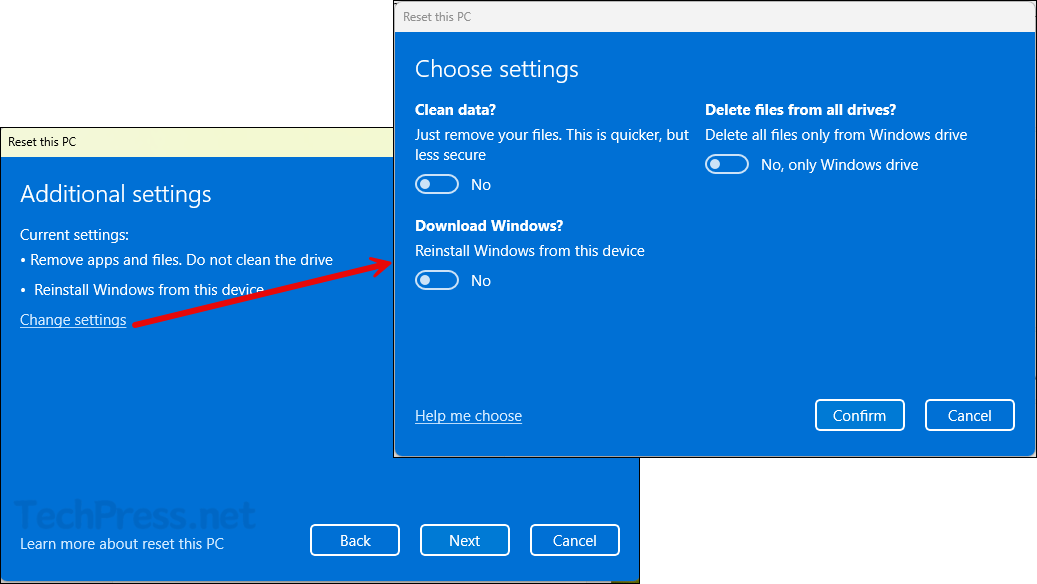Open the Help me choose link
Image resolution: width=1037 pixels, height=584 pixels.
[468, 416]
